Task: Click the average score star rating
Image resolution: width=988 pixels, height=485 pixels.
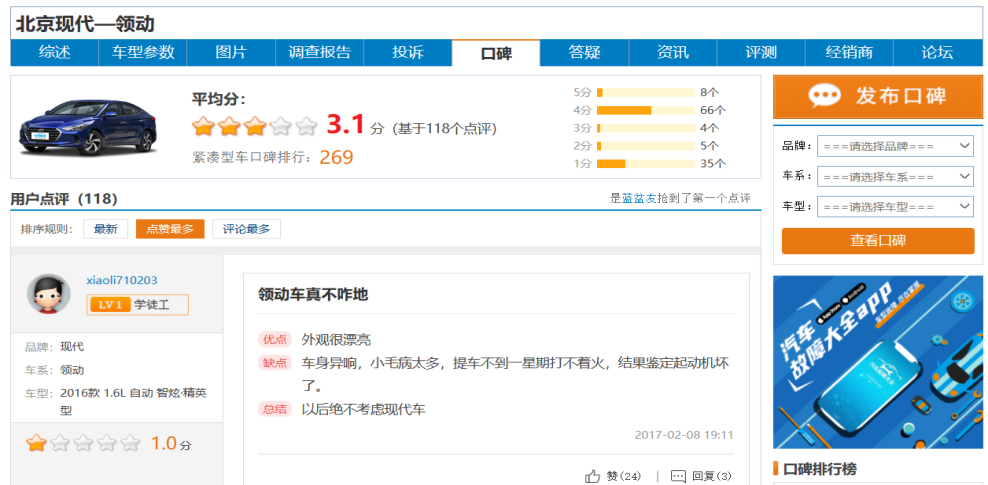Action: pos(255,126)
